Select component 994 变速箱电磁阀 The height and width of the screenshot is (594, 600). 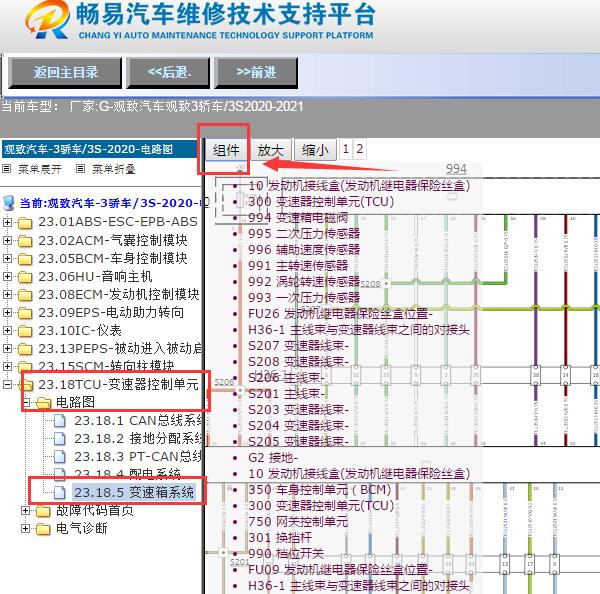coord(298,217)
